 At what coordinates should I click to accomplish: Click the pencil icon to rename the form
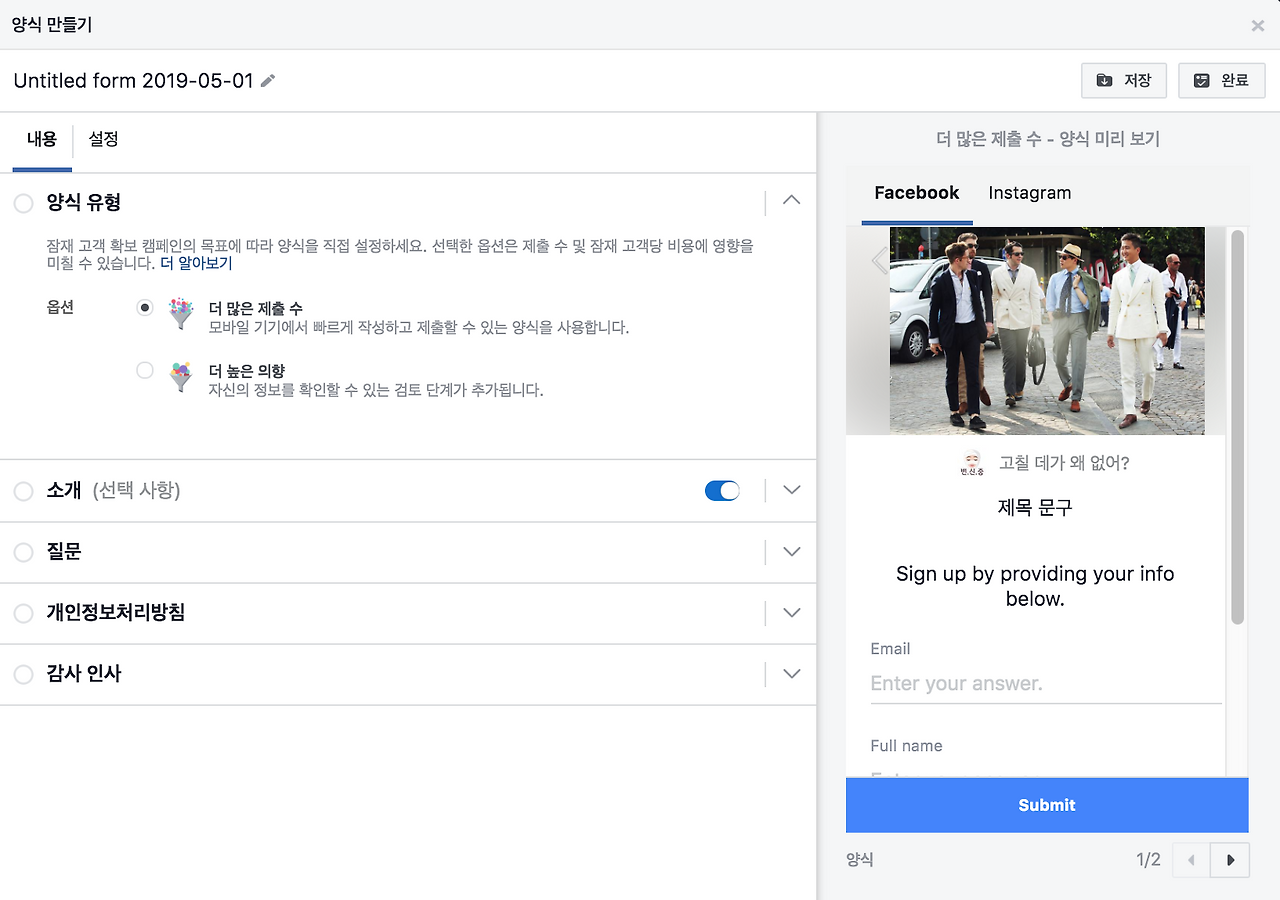(266, 81)
